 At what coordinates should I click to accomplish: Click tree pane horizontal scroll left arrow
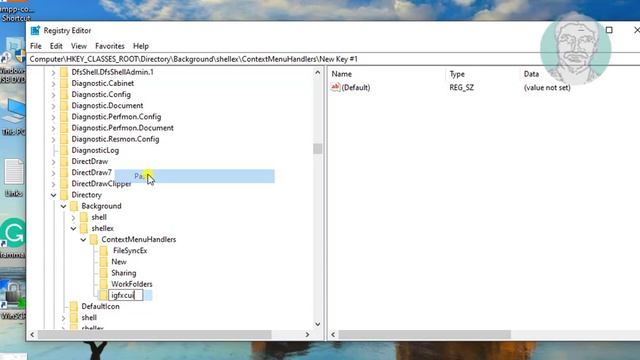coord(33,335)
